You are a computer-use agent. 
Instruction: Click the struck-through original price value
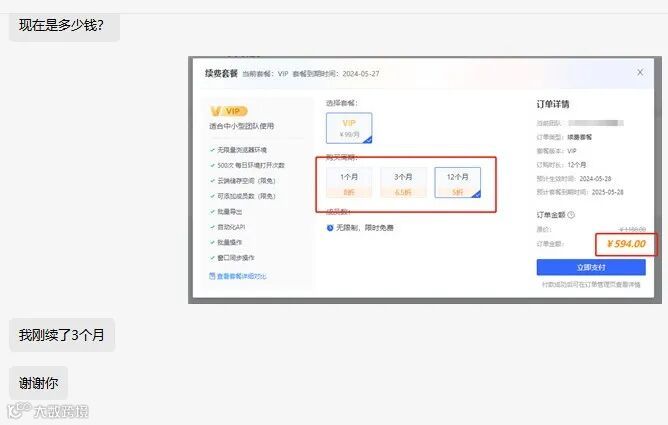tap(632, 230)
